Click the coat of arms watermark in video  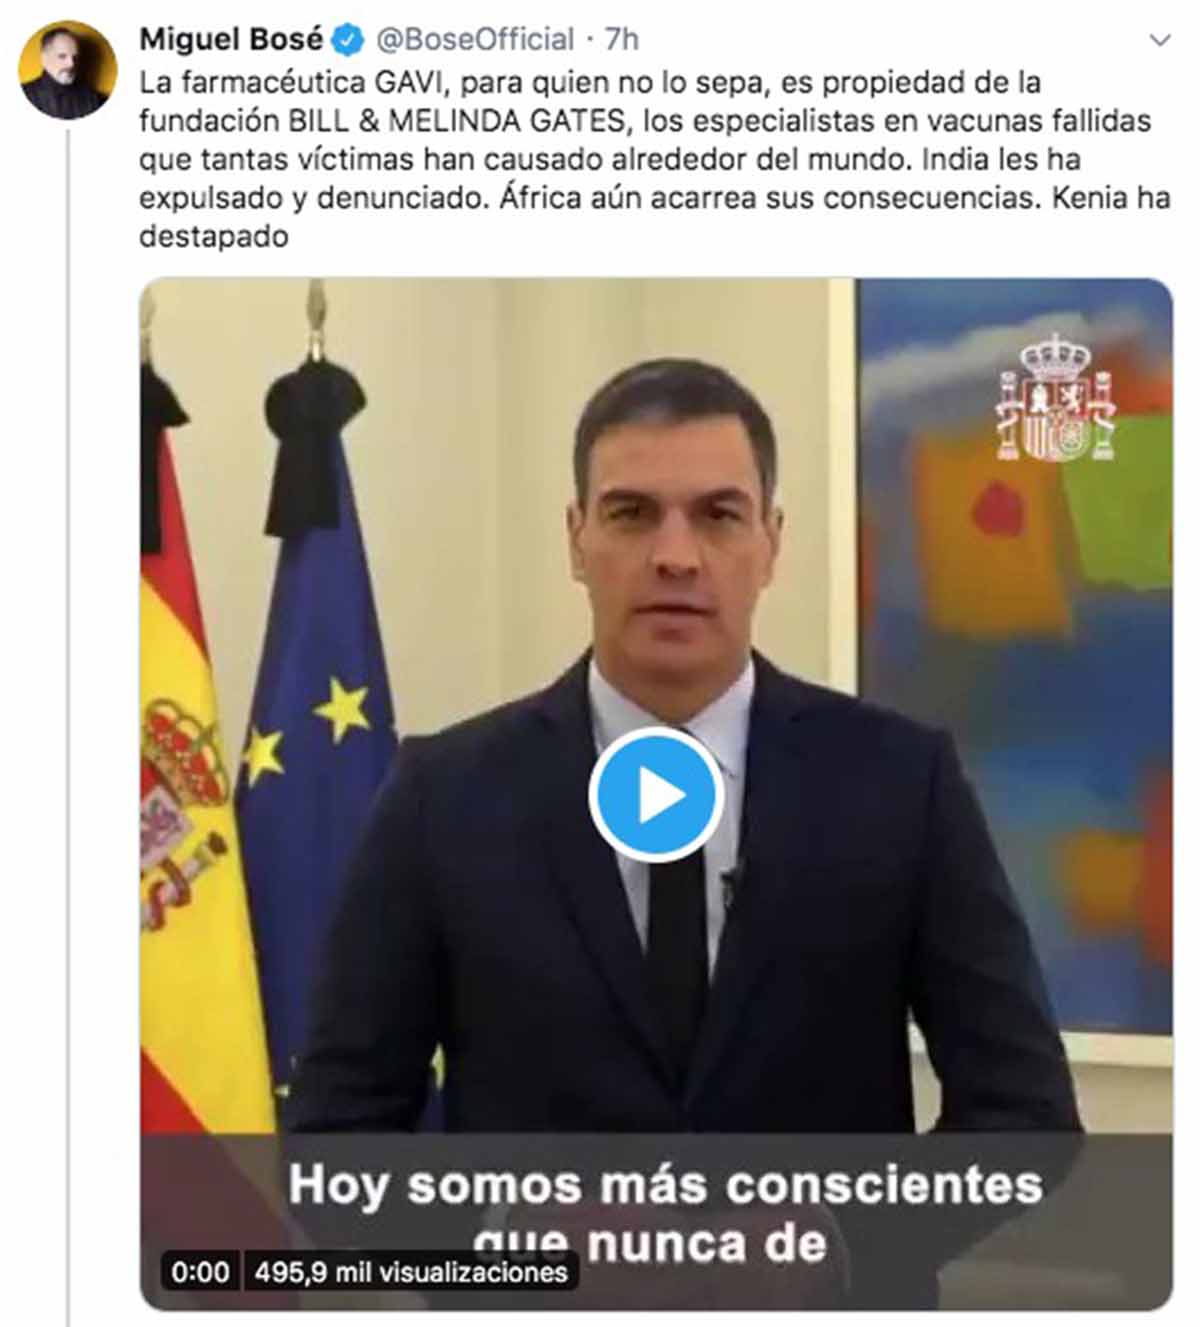1055,398
